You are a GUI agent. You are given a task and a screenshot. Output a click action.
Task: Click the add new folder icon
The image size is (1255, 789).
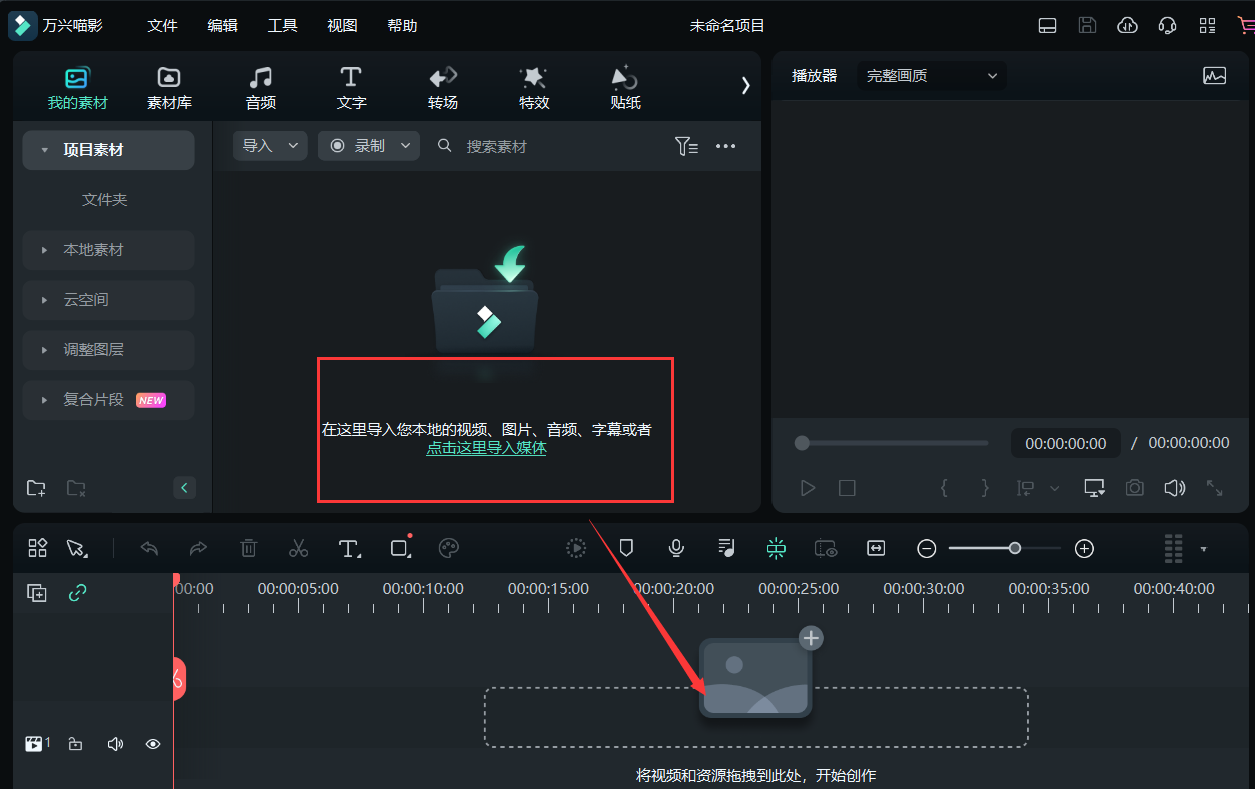(x=36, y=488)
